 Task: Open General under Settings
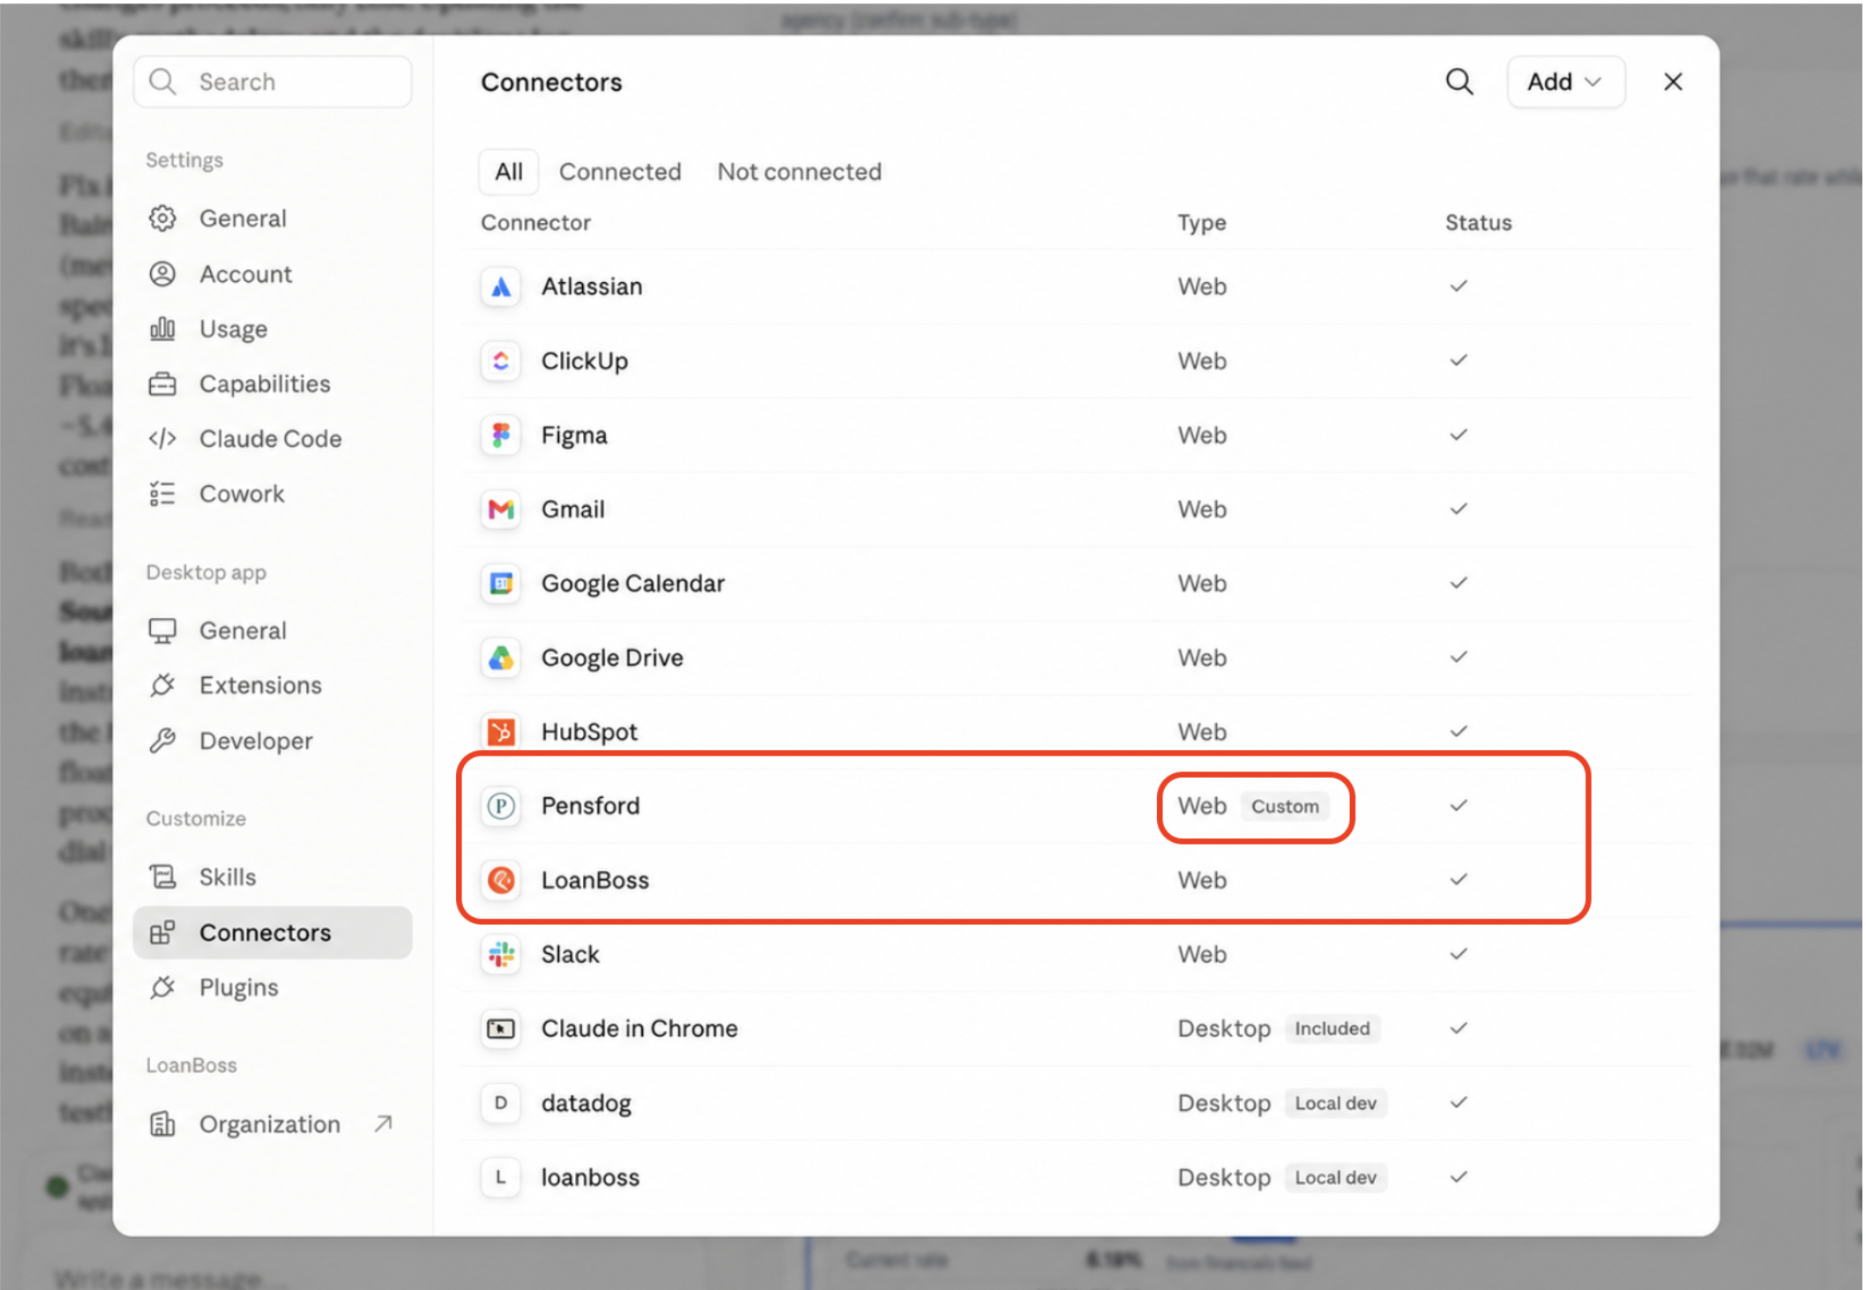[272, 218]
